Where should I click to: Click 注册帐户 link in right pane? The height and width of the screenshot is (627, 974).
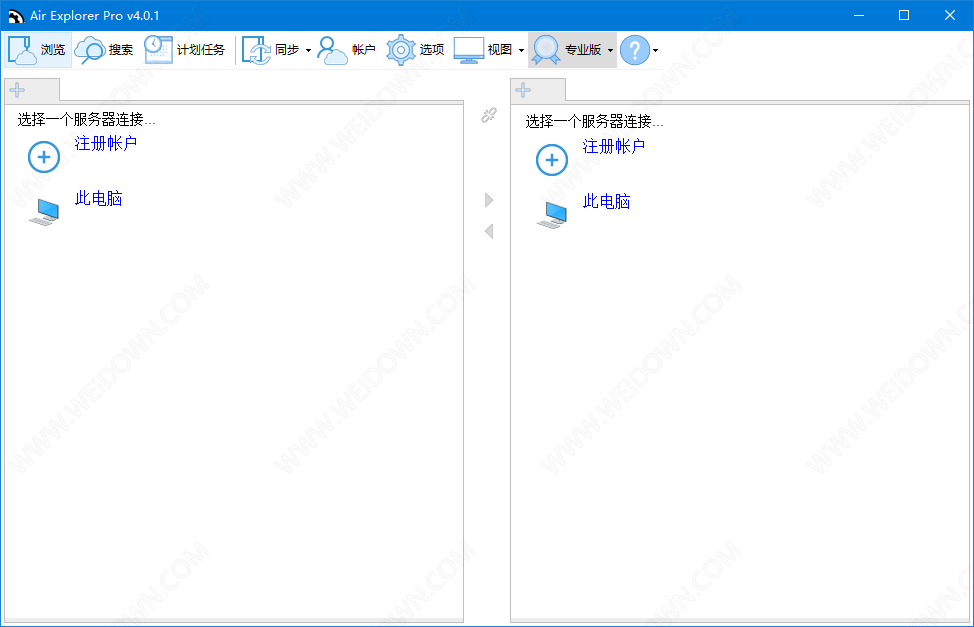point(614,147)
